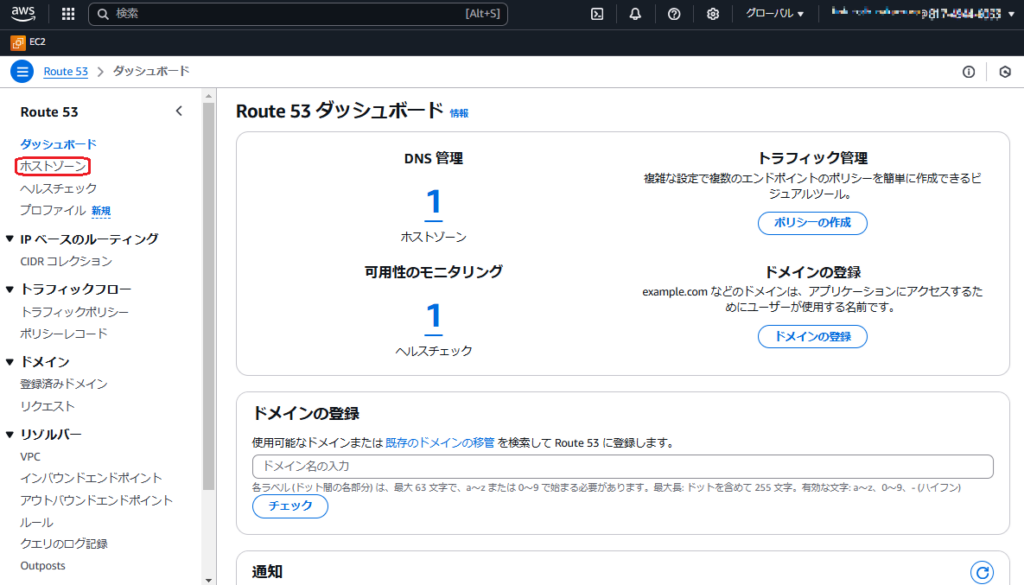Click the ドメインの登録 button

[x=812, y=337]
